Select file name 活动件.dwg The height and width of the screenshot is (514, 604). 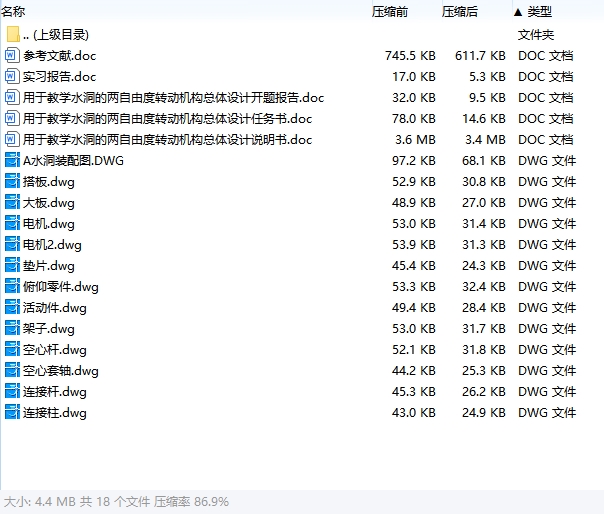55,308
